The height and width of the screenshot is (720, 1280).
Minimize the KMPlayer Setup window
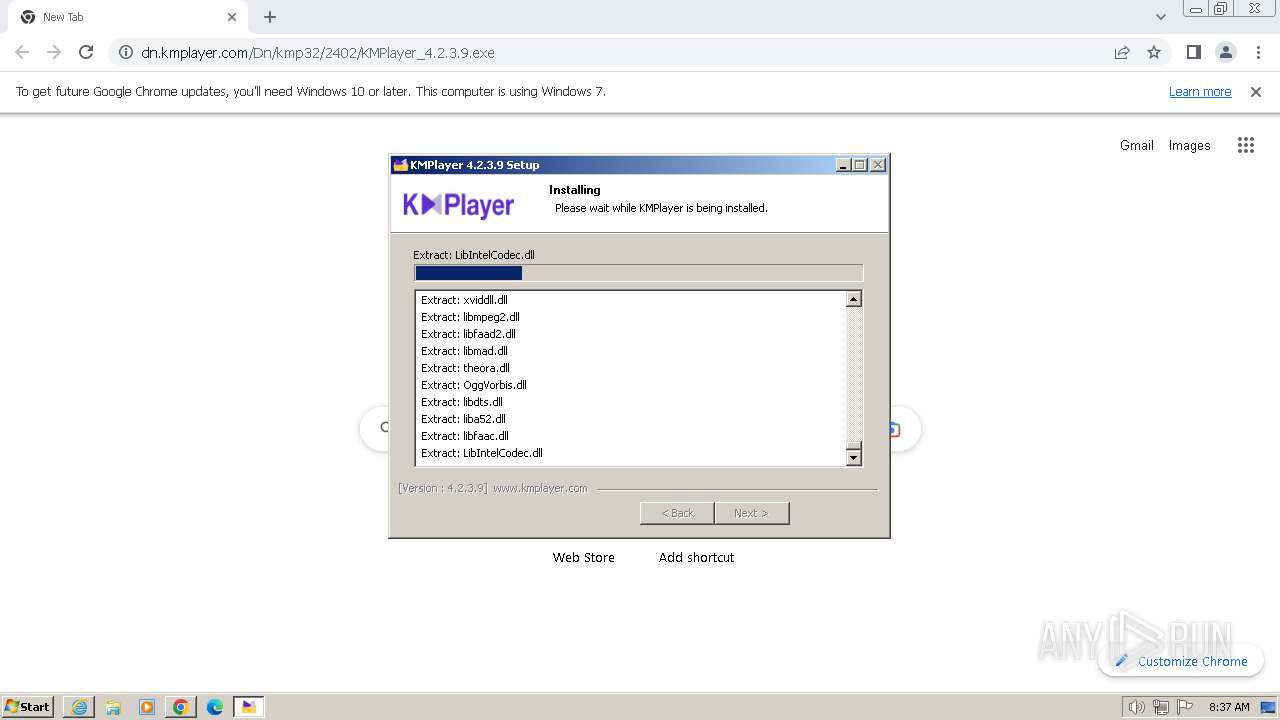coord(843,165)
